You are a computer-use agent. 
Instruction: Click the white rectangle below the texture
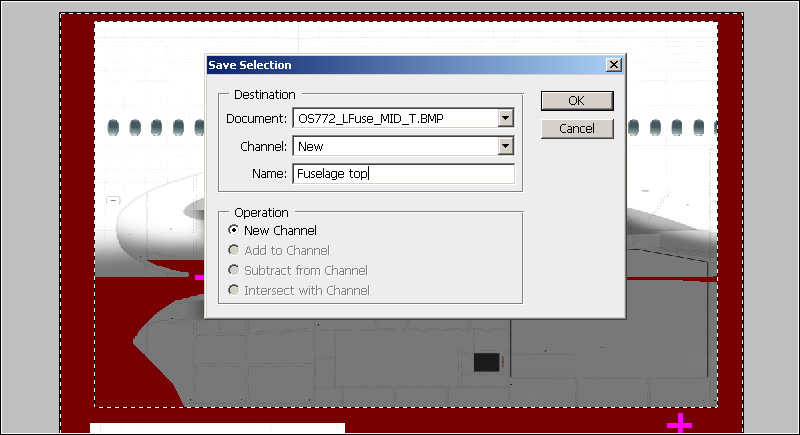coord(217,429)
